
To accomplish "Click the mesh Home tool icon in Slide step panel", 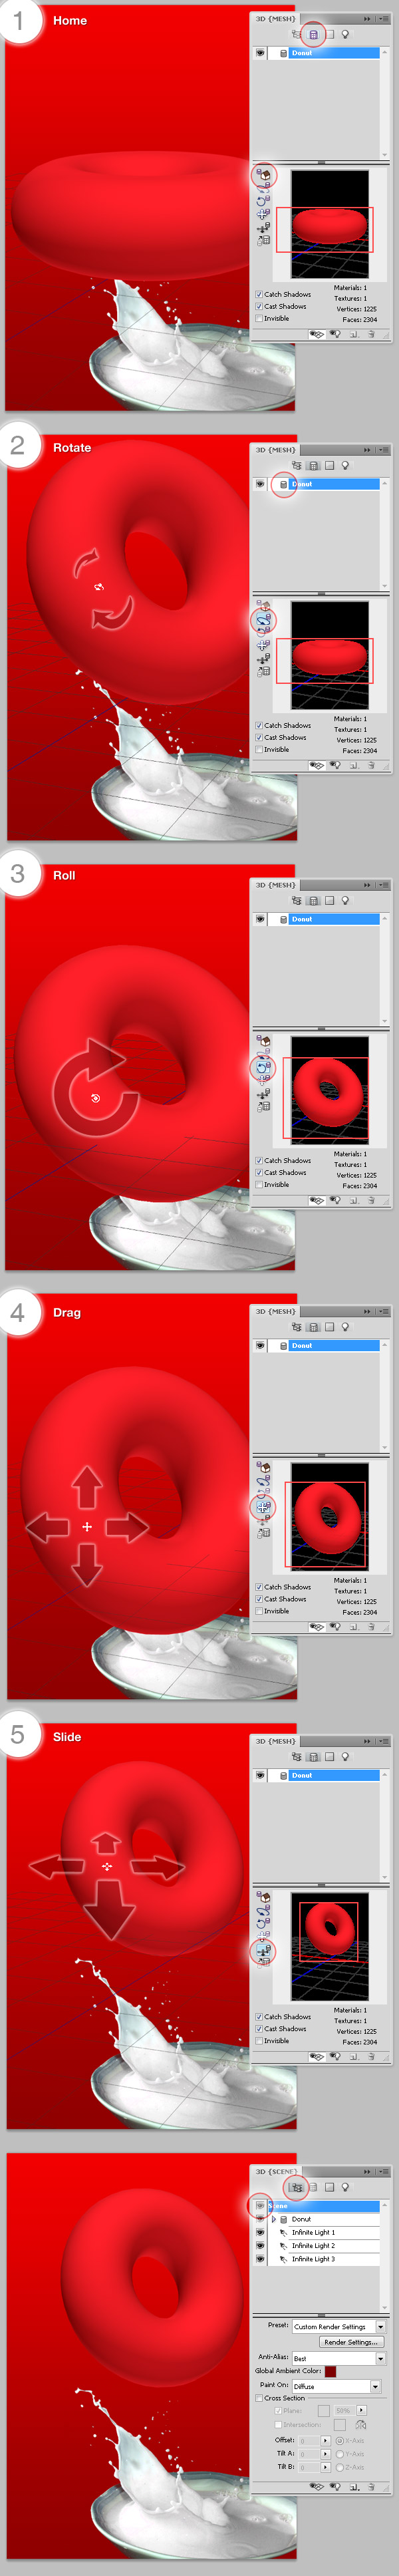I will point(263,1897).
